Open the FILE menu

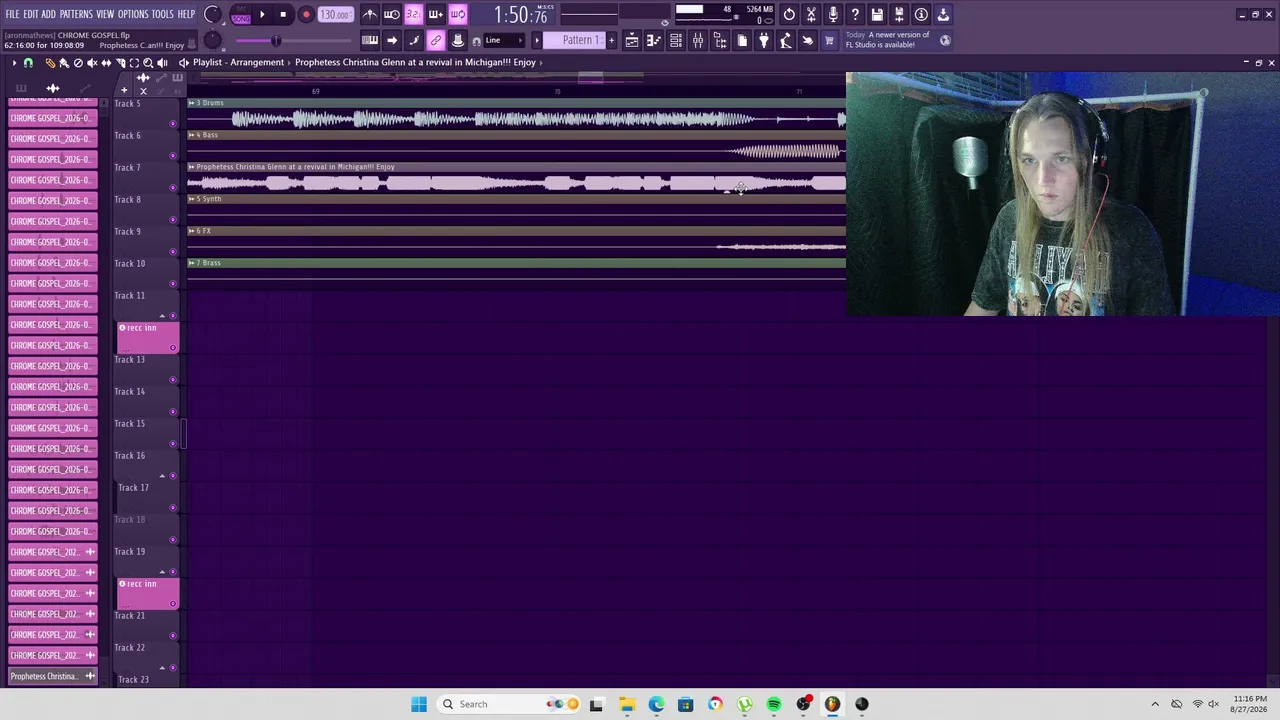pos(13,14)
